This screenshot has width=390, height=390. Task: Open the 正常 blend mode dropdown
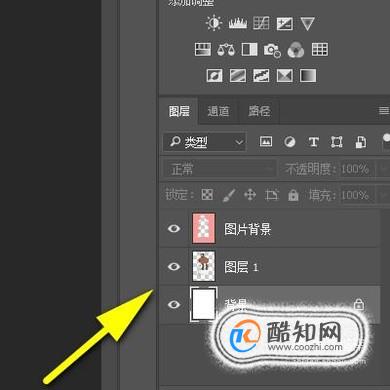pos(219,169)
